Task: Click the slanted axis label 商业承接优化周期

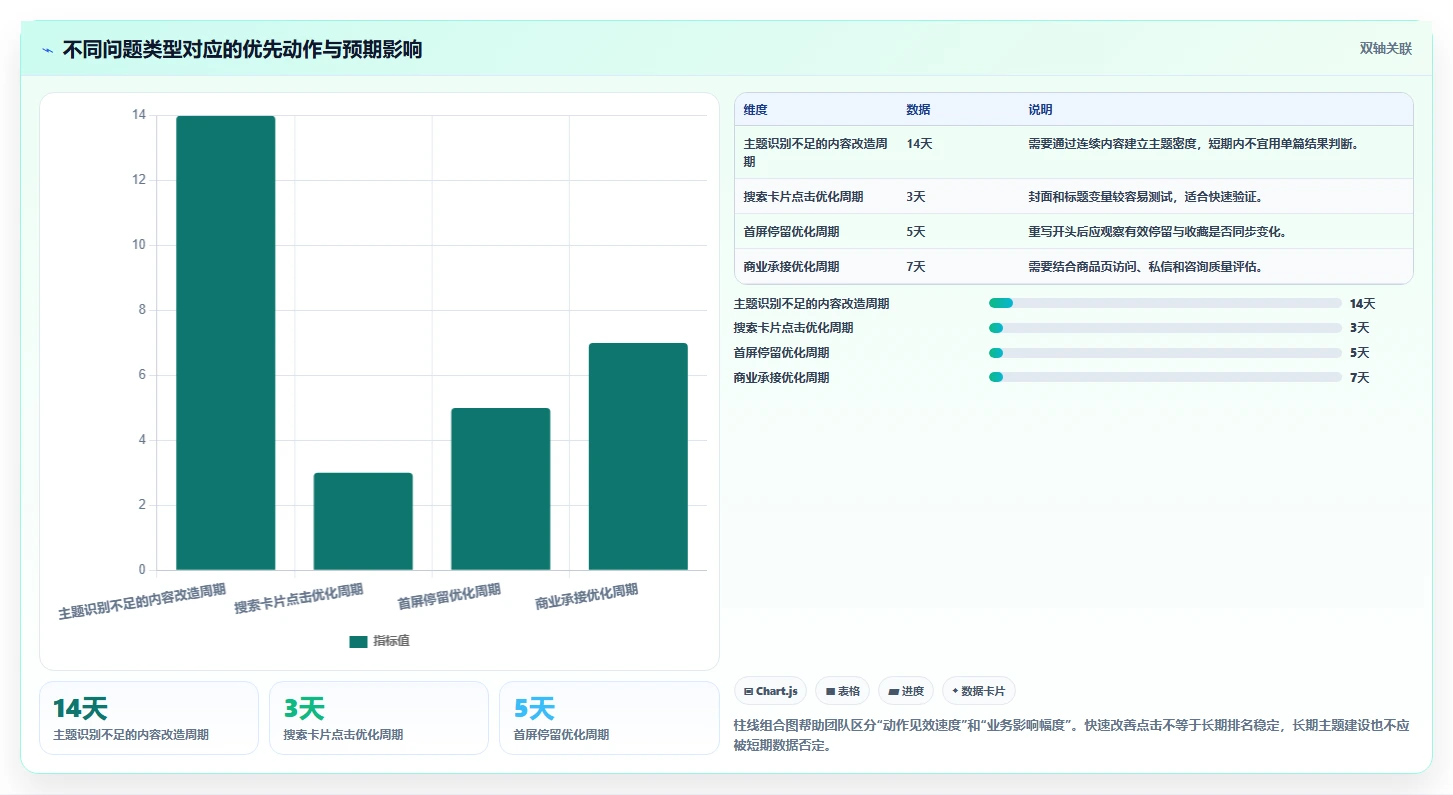Action: pyautogui.click(x=586, y=596)
